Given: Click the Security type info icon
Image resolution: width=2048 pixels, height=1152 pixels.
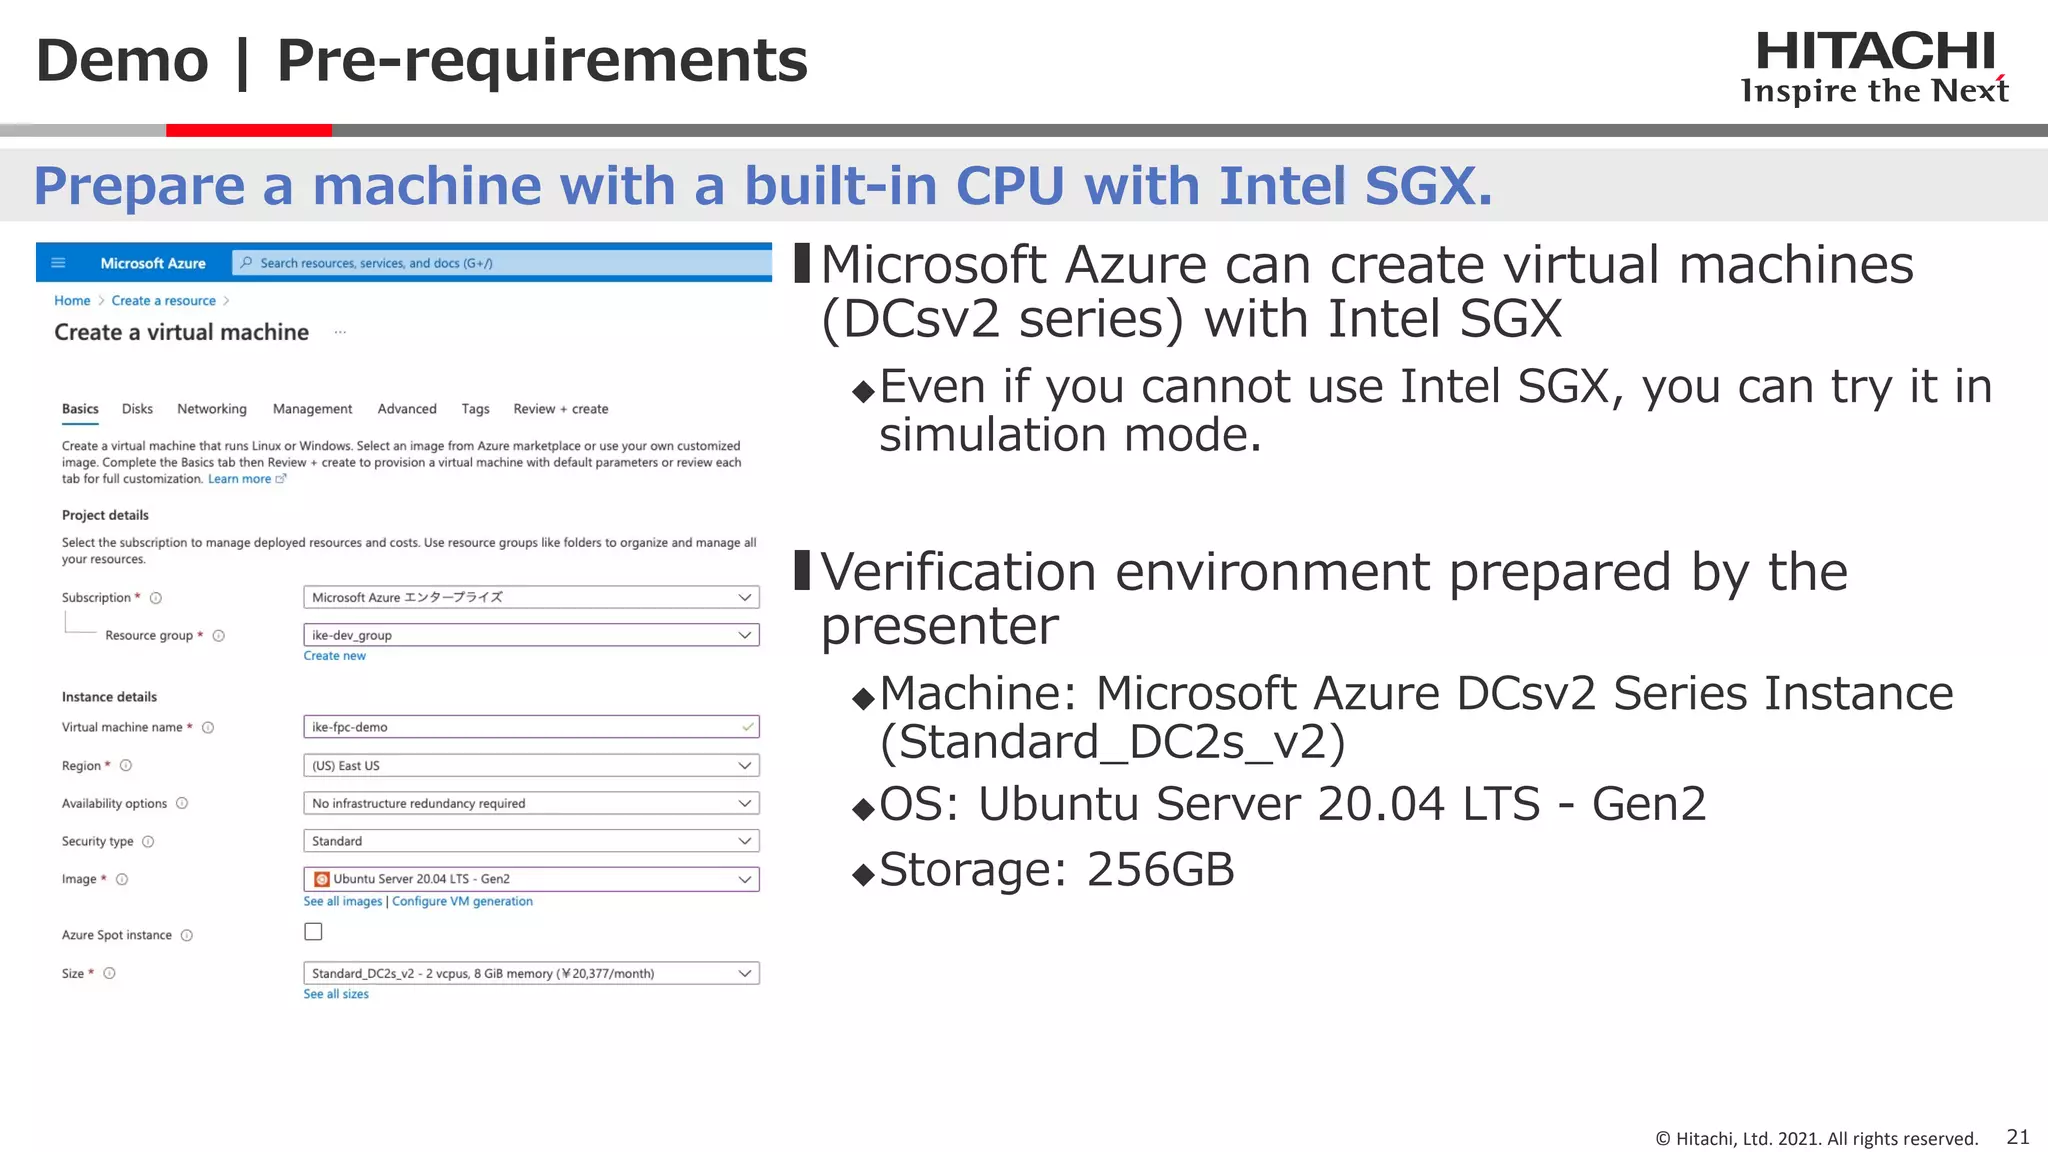Looking at the screenshot, I should tap(148, 842).
